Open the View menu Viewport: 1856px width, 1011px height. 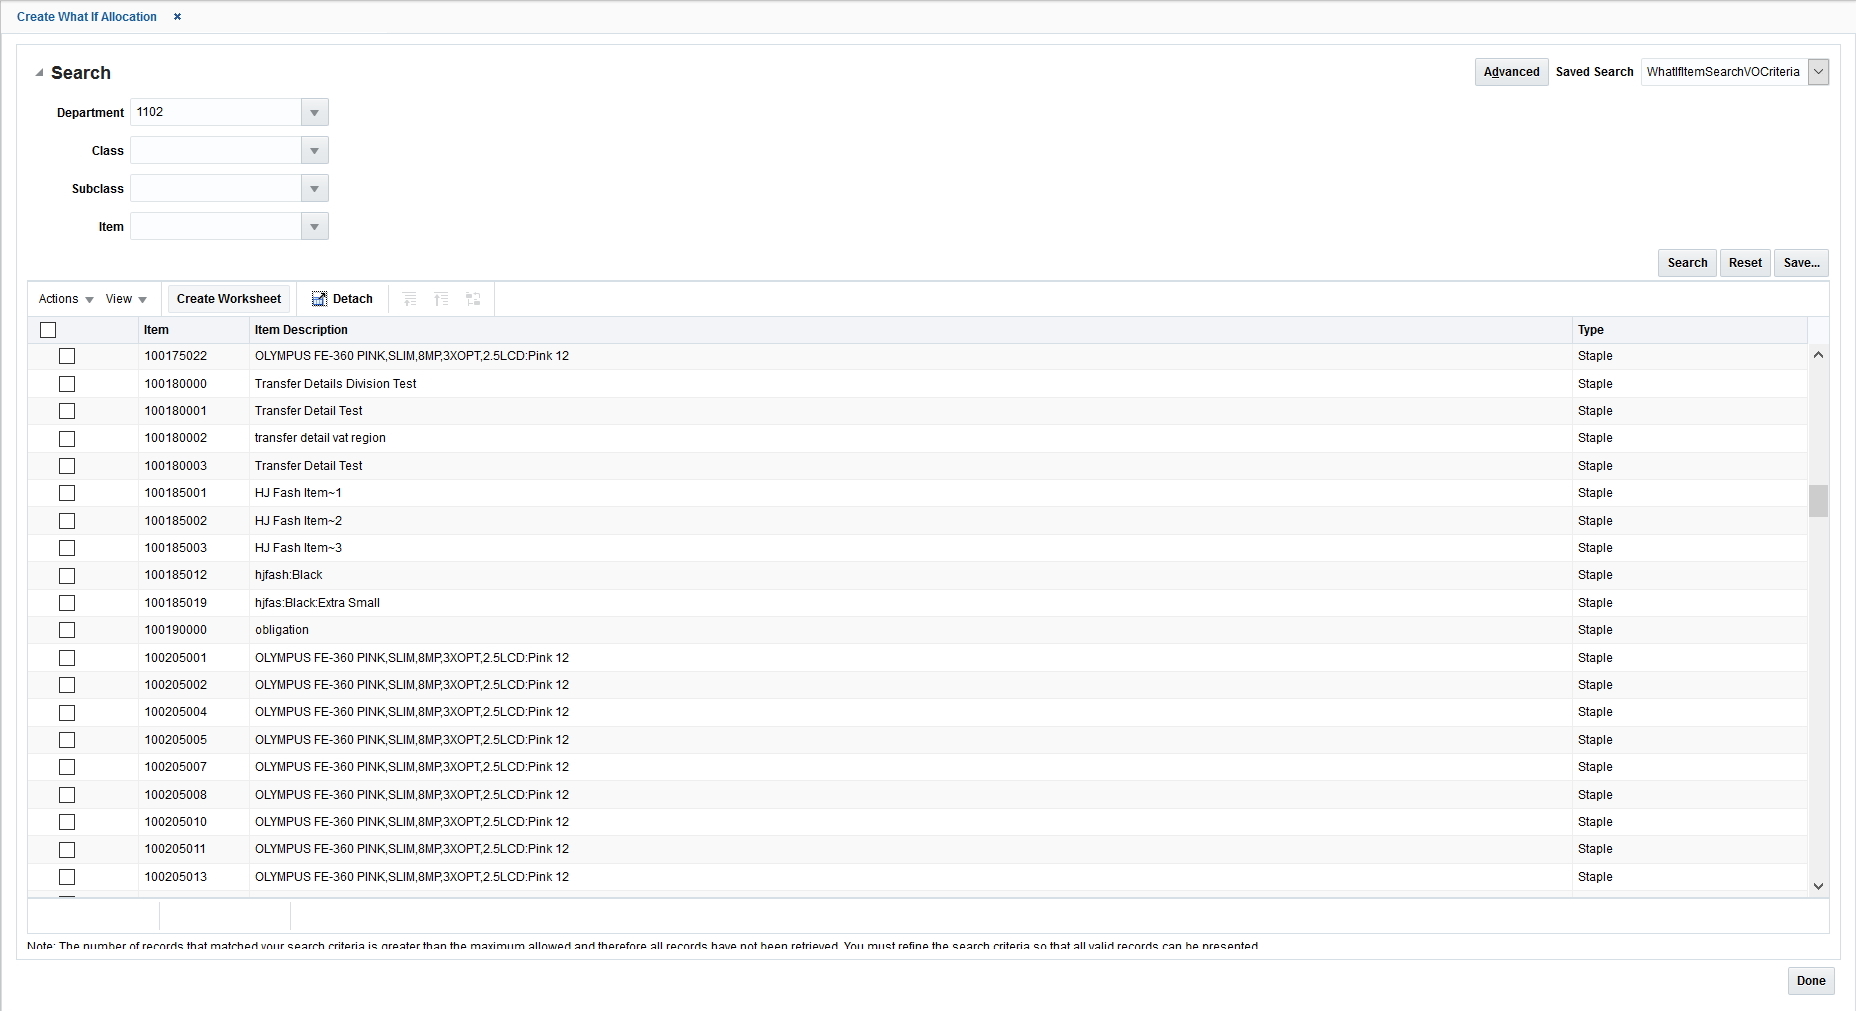click(126, 299)
